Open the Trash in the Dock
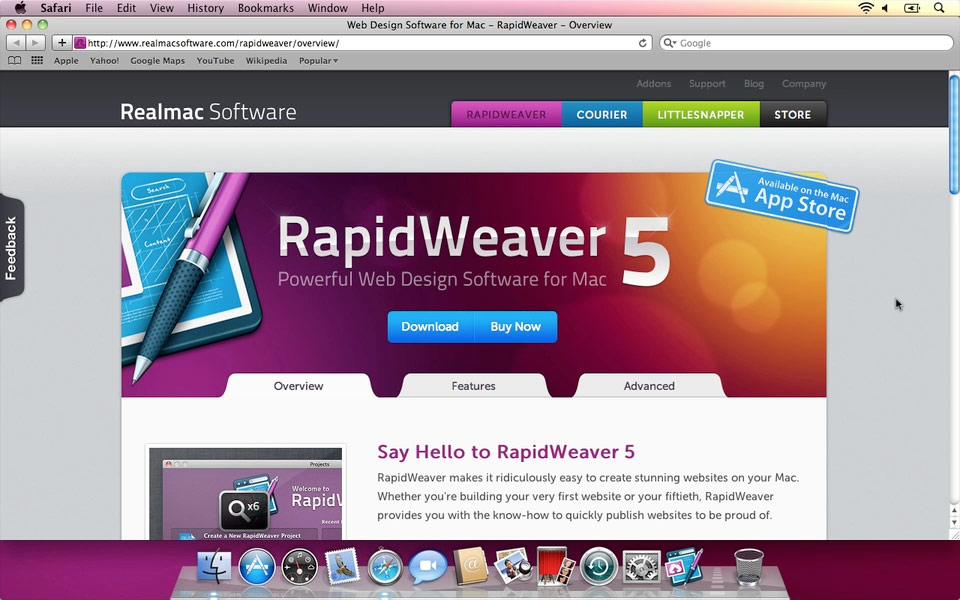Screen dimensions: 960x600 [x=749, y=567]
